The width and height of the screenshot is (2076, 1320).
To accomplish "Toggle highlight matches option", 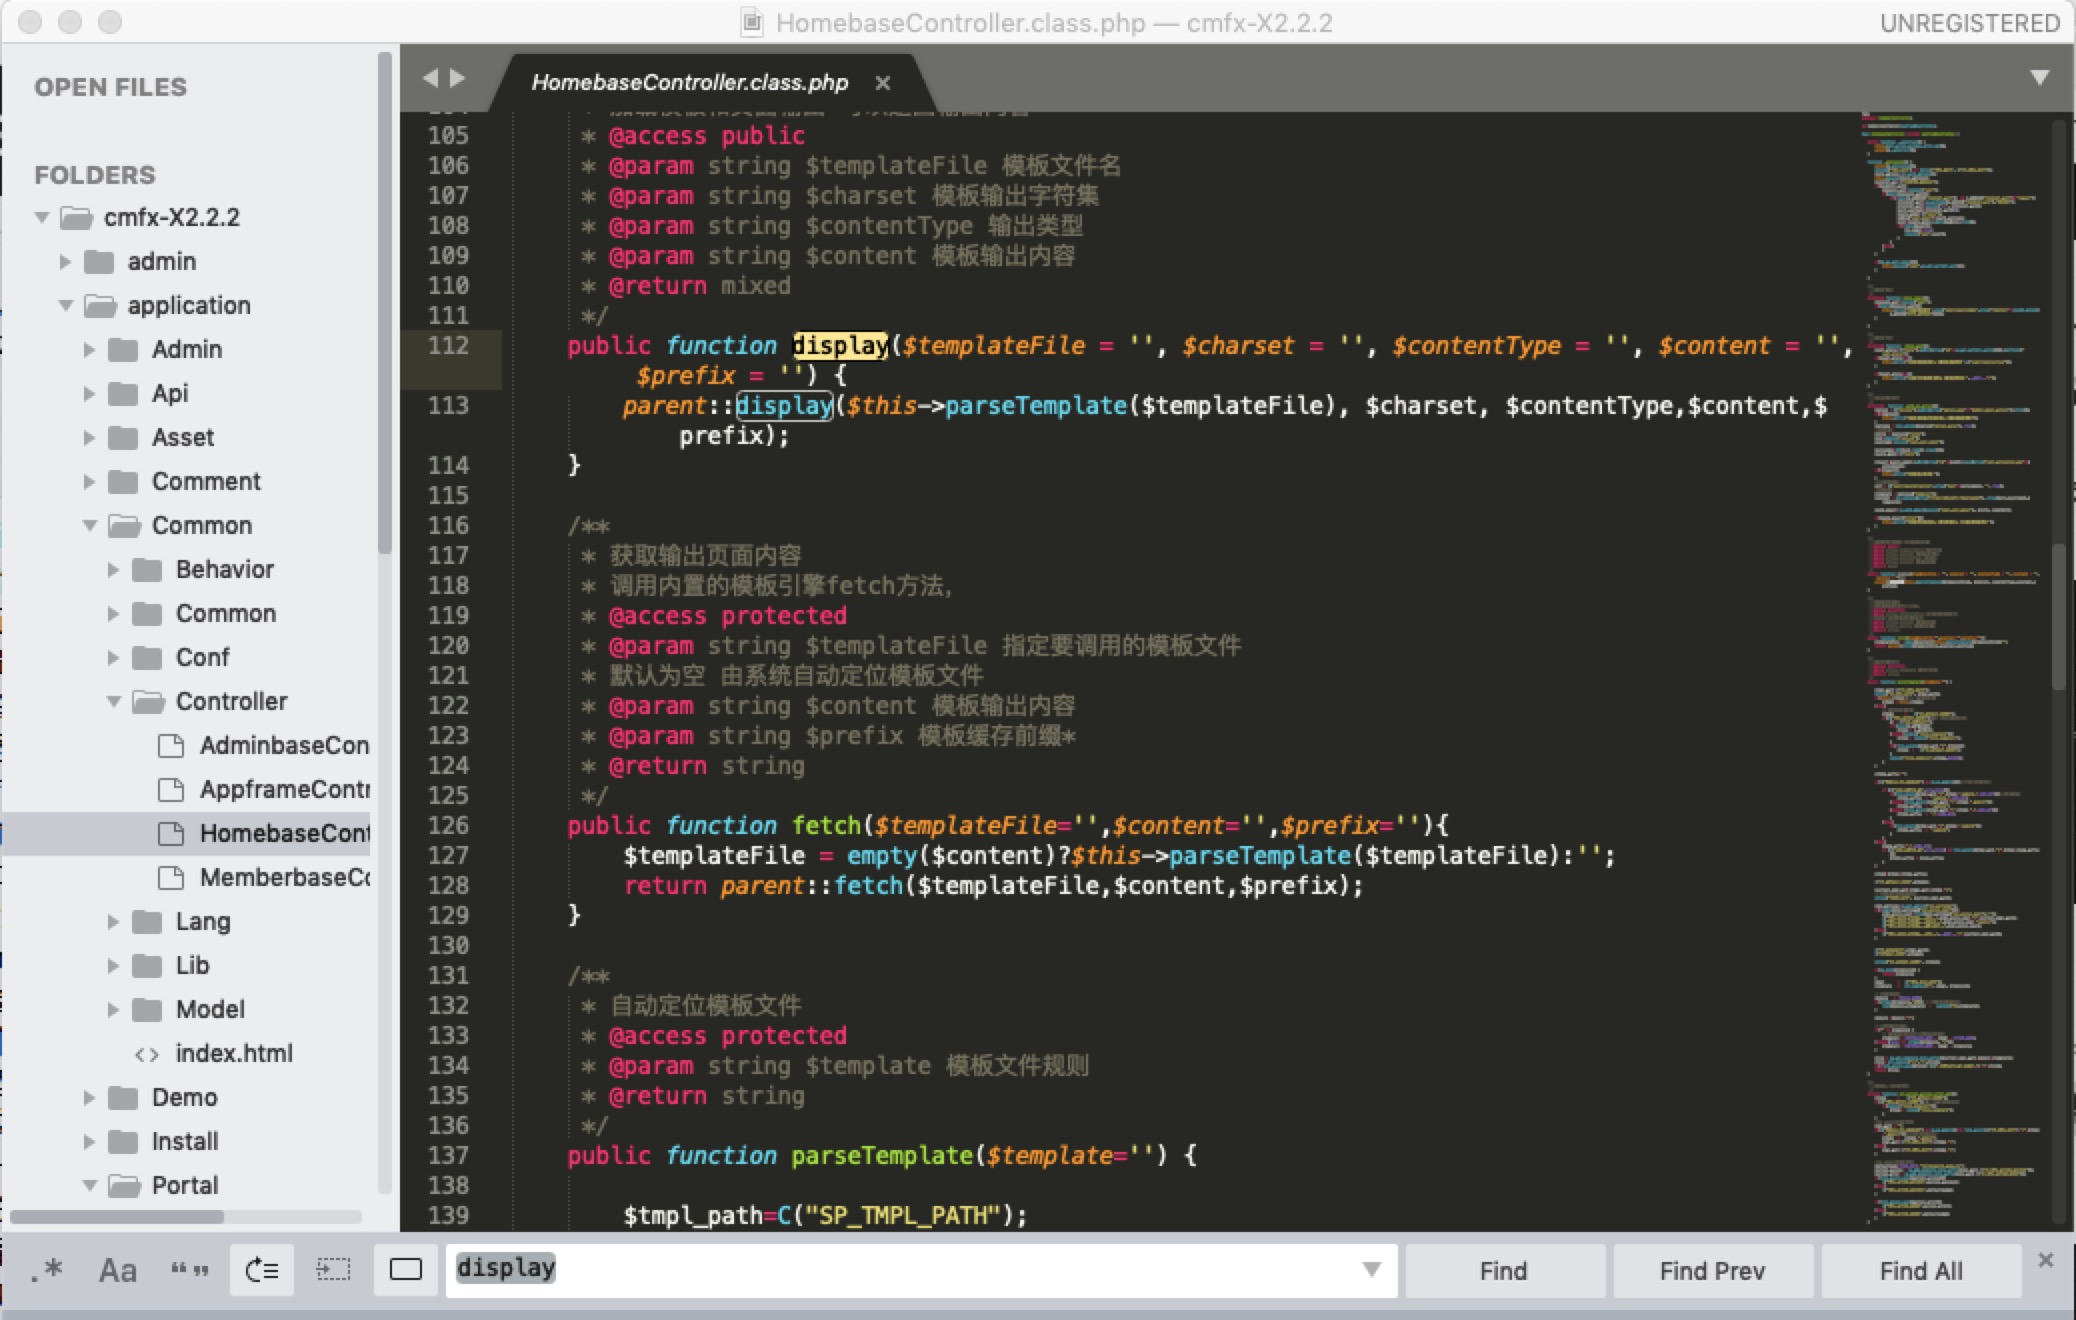I will coord(405,1270).
